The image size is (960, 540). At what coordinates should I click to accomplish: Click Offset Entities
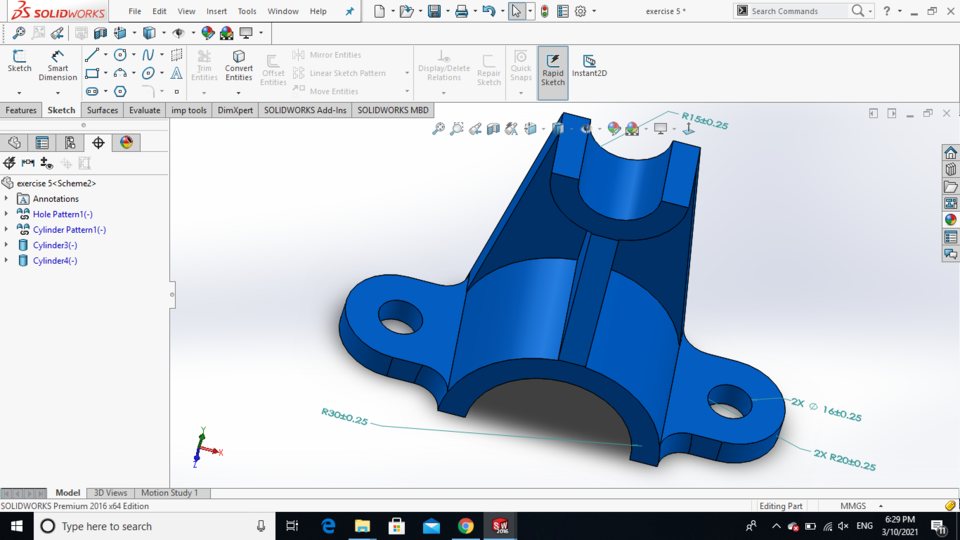tap(273, 69)
